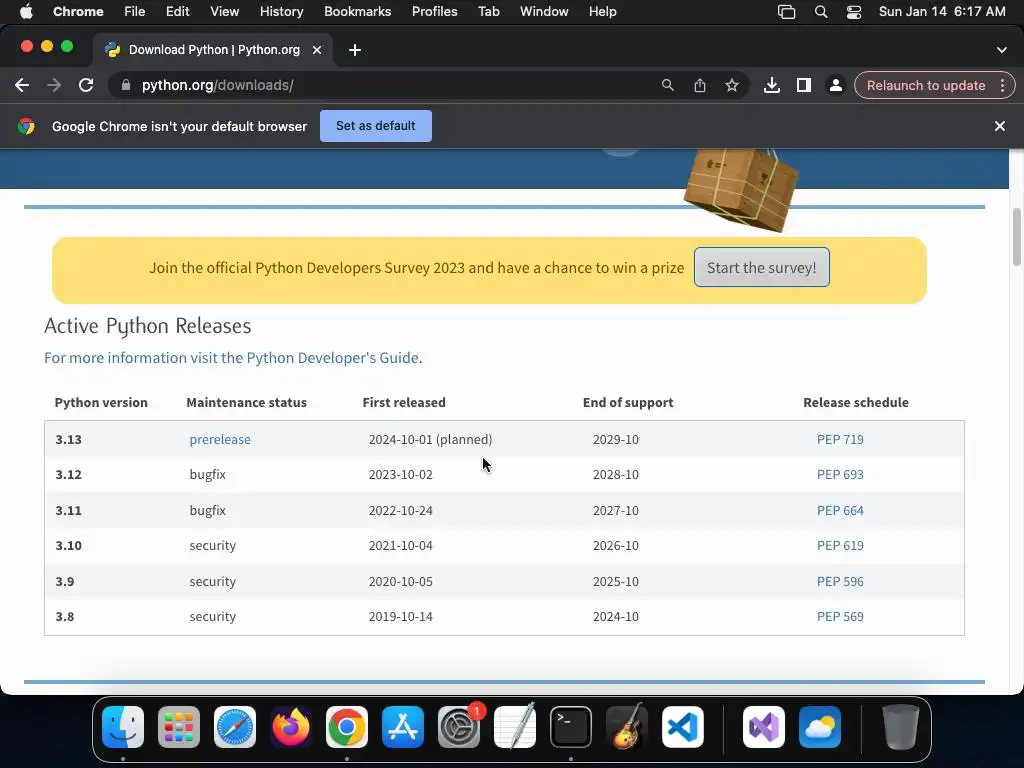Open PEP 619 release schedule link

click(x=840, y=546)
